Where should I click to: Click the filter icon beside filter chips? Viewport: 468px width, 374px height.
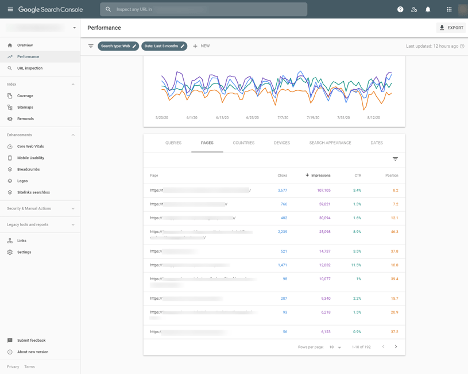point(91,46)
